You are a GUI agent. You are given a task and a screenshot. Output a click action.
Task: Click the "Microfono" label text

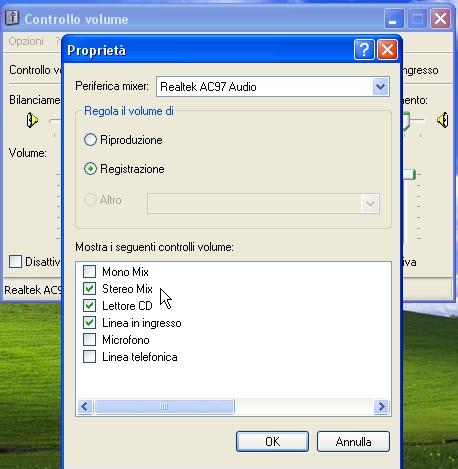(x=126, y=340)
